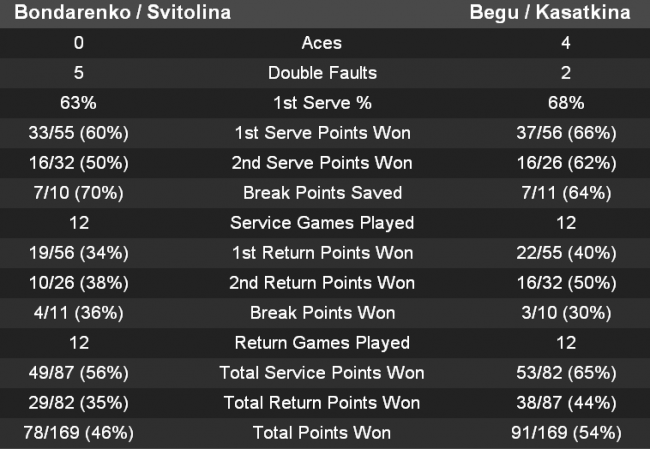650x449 pixels.
Task: Click the Service Games Played label
Action: (x=321, y=223)
